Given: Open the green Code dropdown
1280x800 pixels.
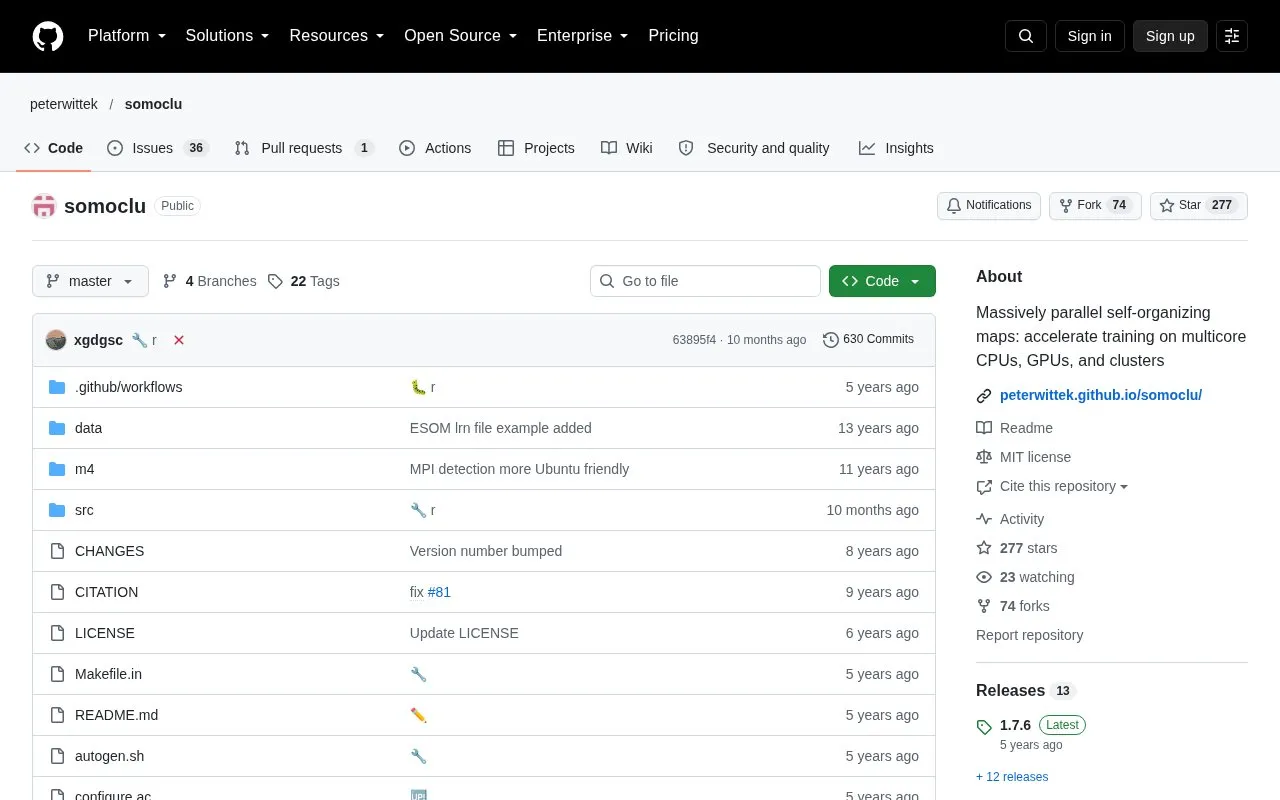Looking at the screenshot, I should 882,281.
